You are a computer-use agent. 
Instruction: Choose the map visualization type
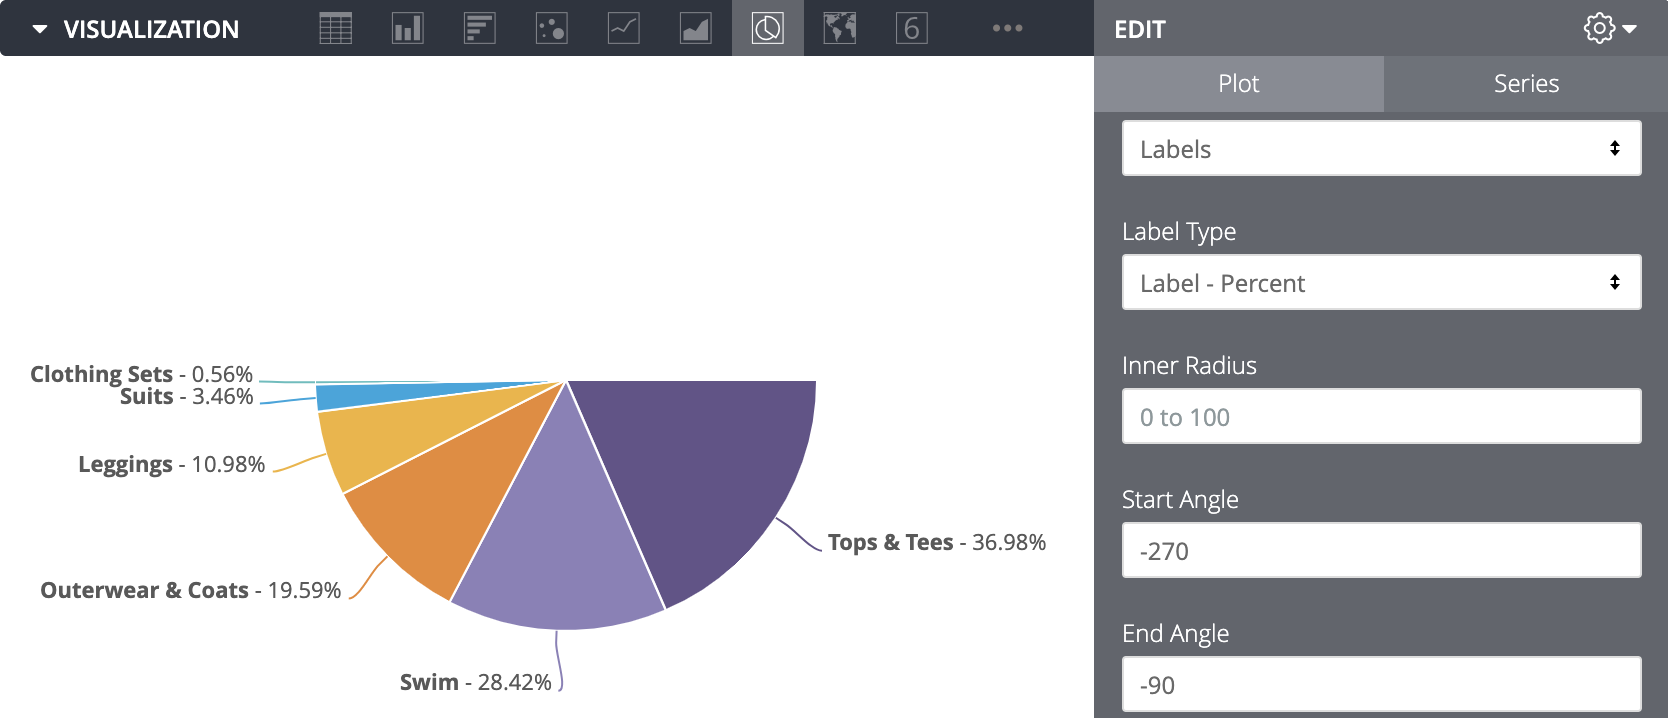tap(840, 28)
